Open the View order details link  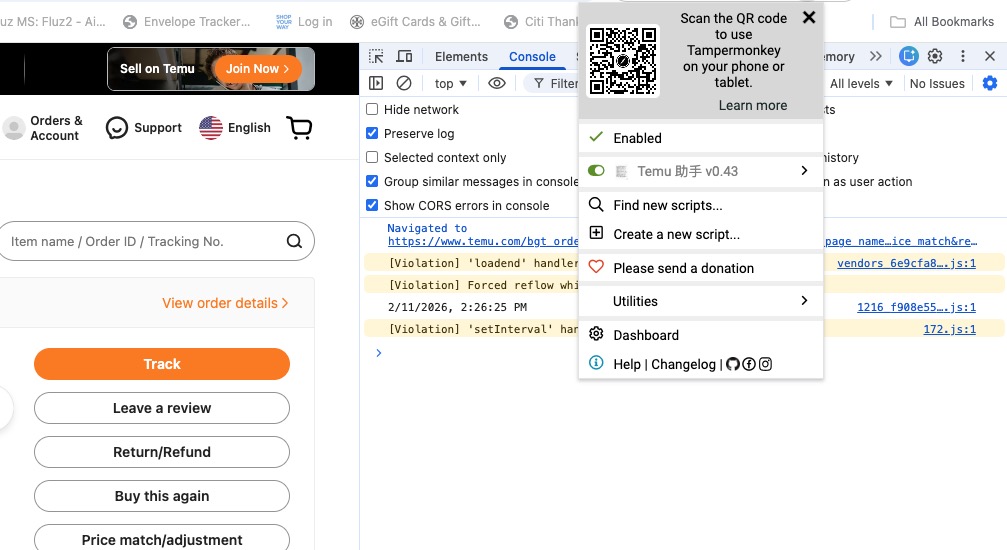click(225, 303)
